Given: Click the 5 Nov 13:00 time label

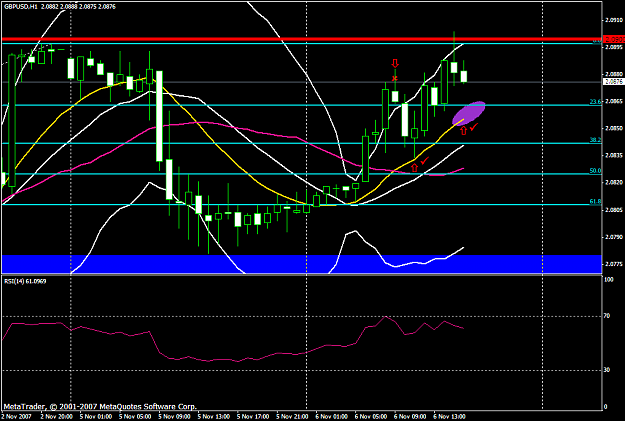Looking at the screenshot, I should pyautogui.click(x=214, y=417).
